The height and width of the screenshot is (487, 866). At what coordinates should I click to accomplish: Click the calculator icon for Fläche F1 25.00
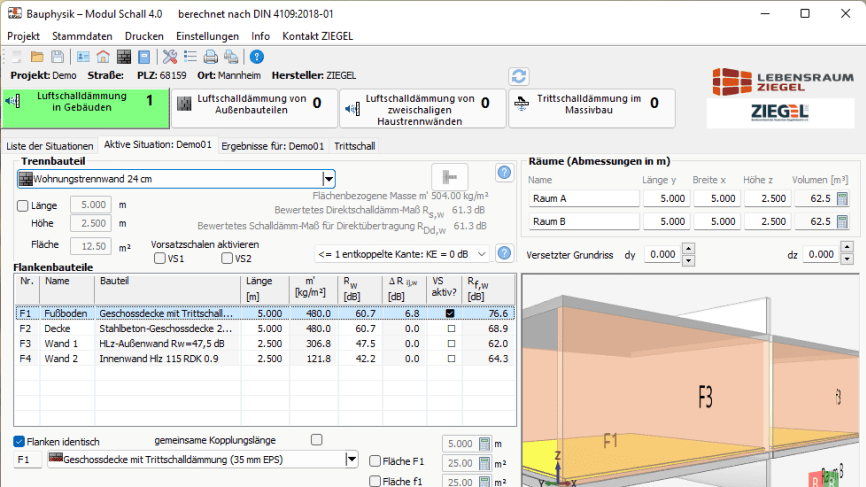(x=484, y=463)
